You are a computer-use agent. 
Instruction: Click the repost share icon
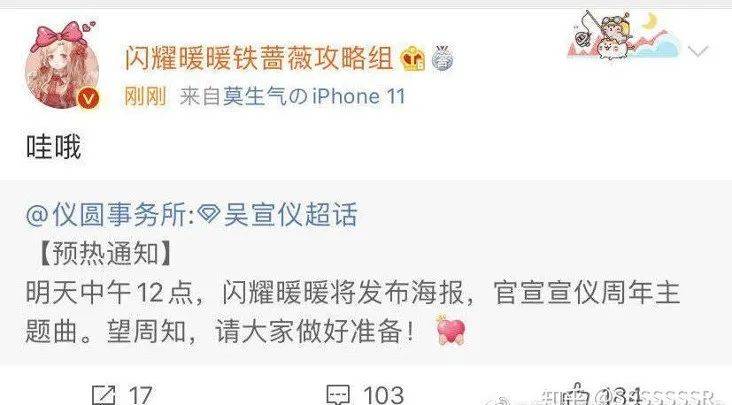(104, 395)
